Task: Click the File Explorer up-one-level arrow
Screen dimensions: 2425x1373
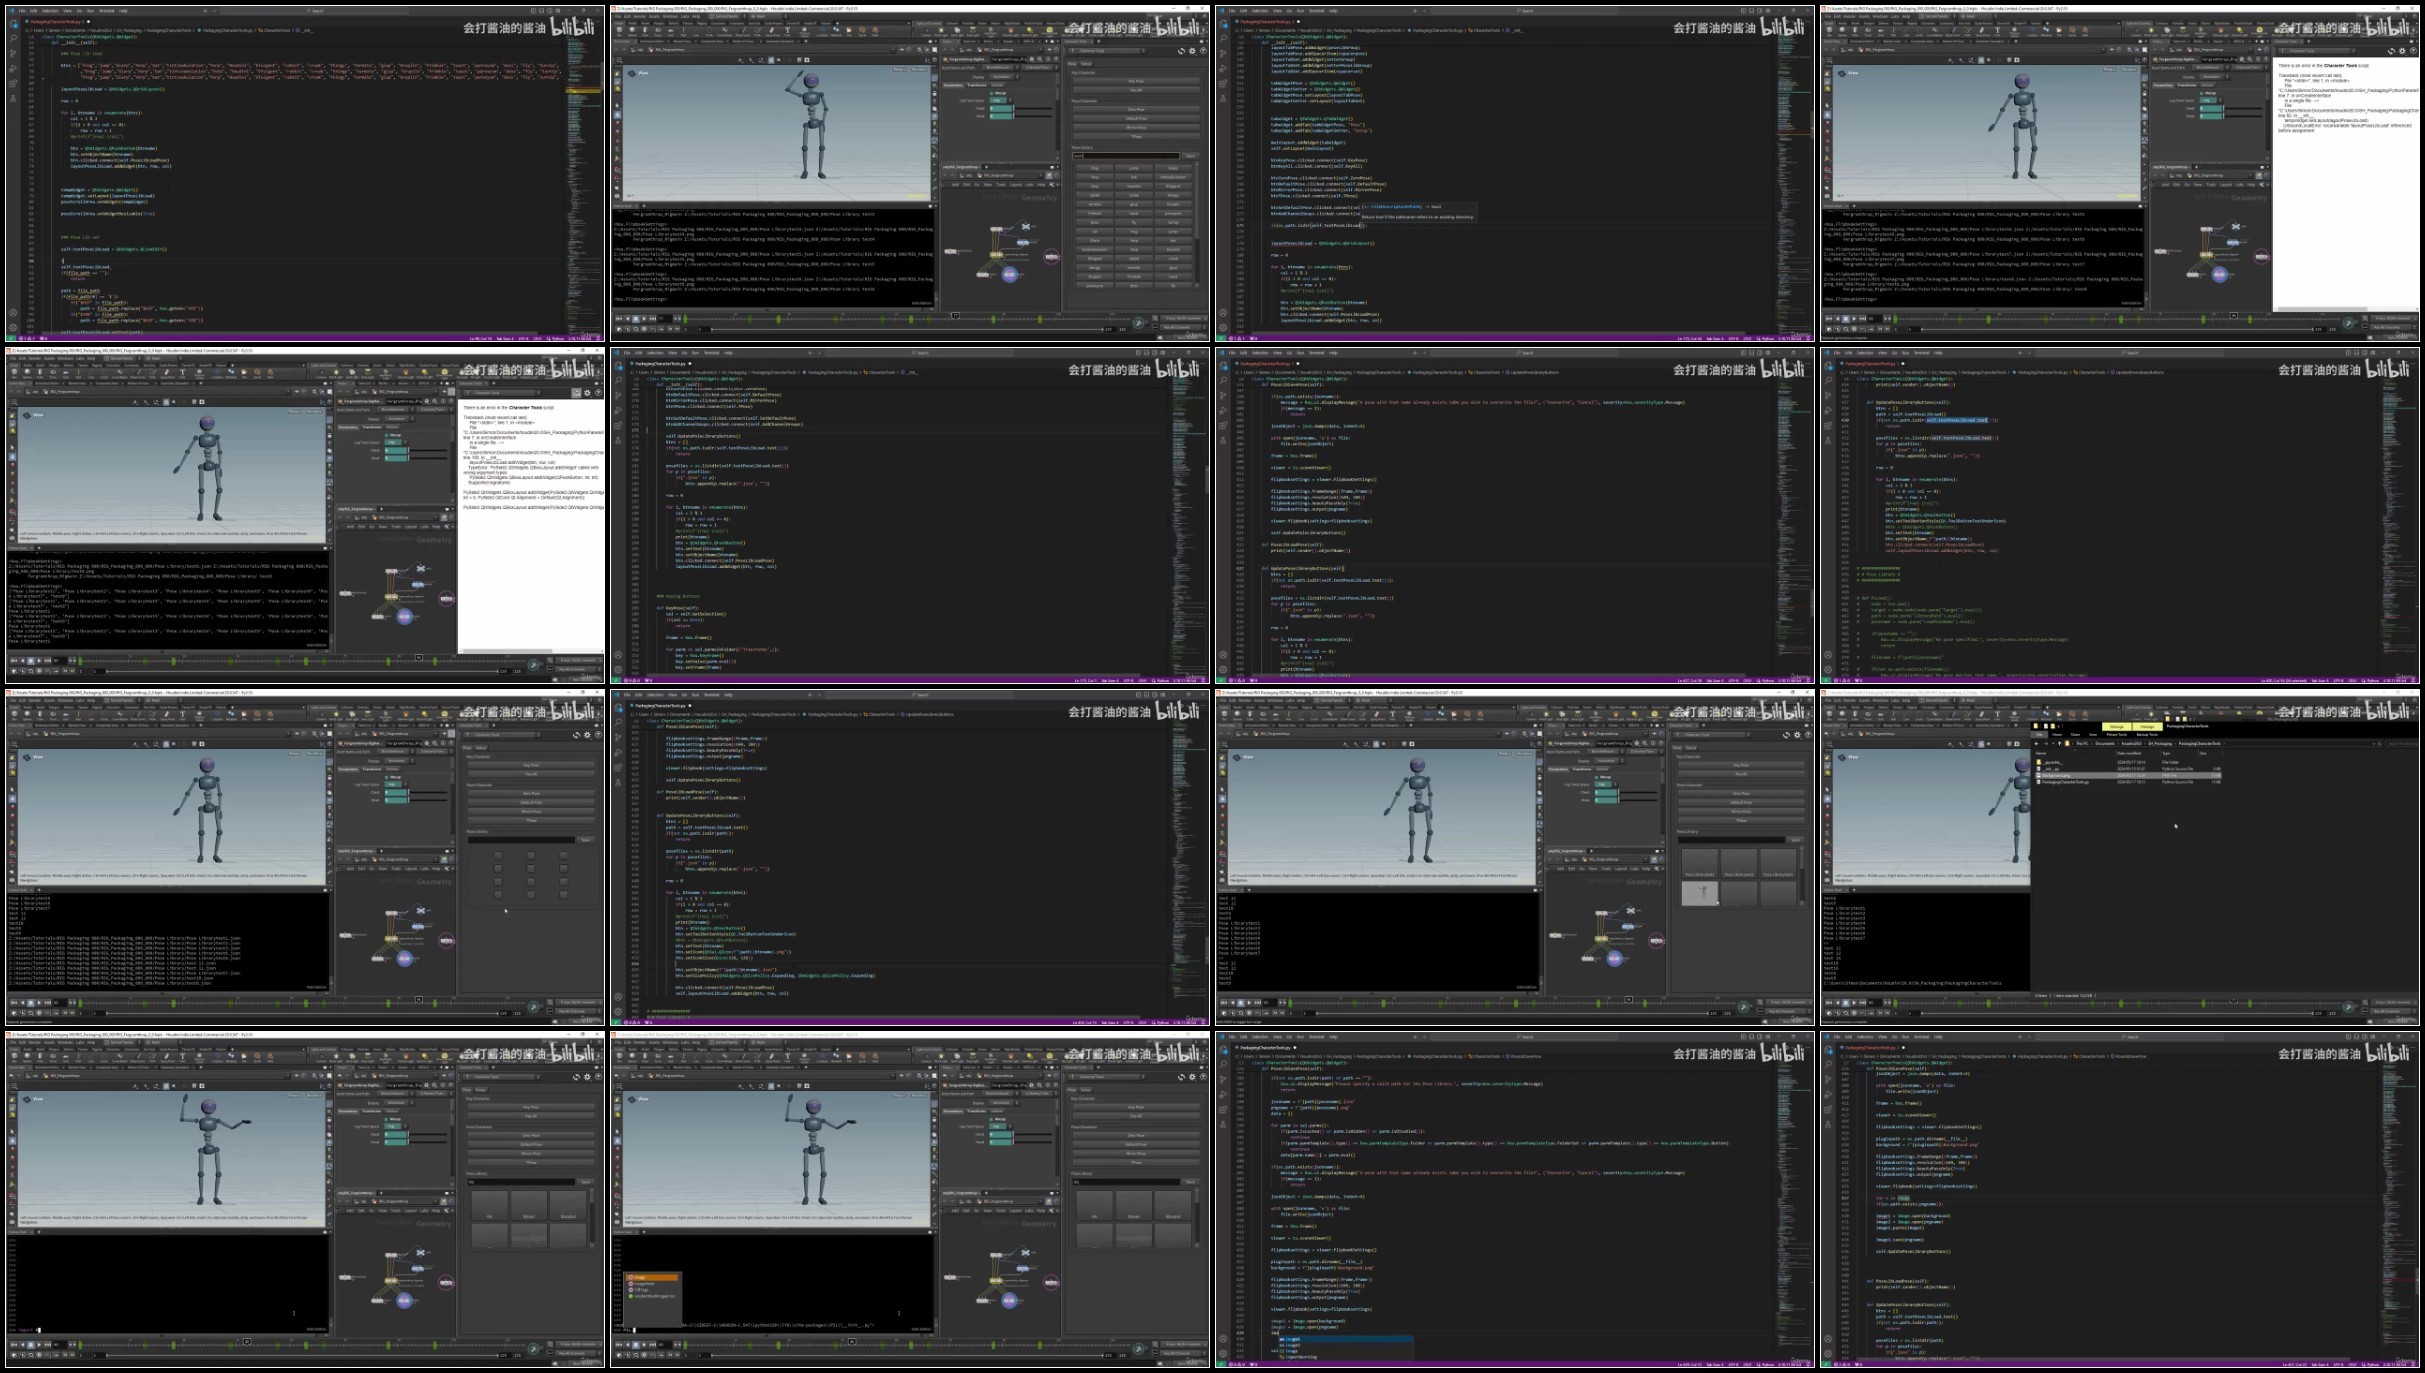Action: point(2059,743)
